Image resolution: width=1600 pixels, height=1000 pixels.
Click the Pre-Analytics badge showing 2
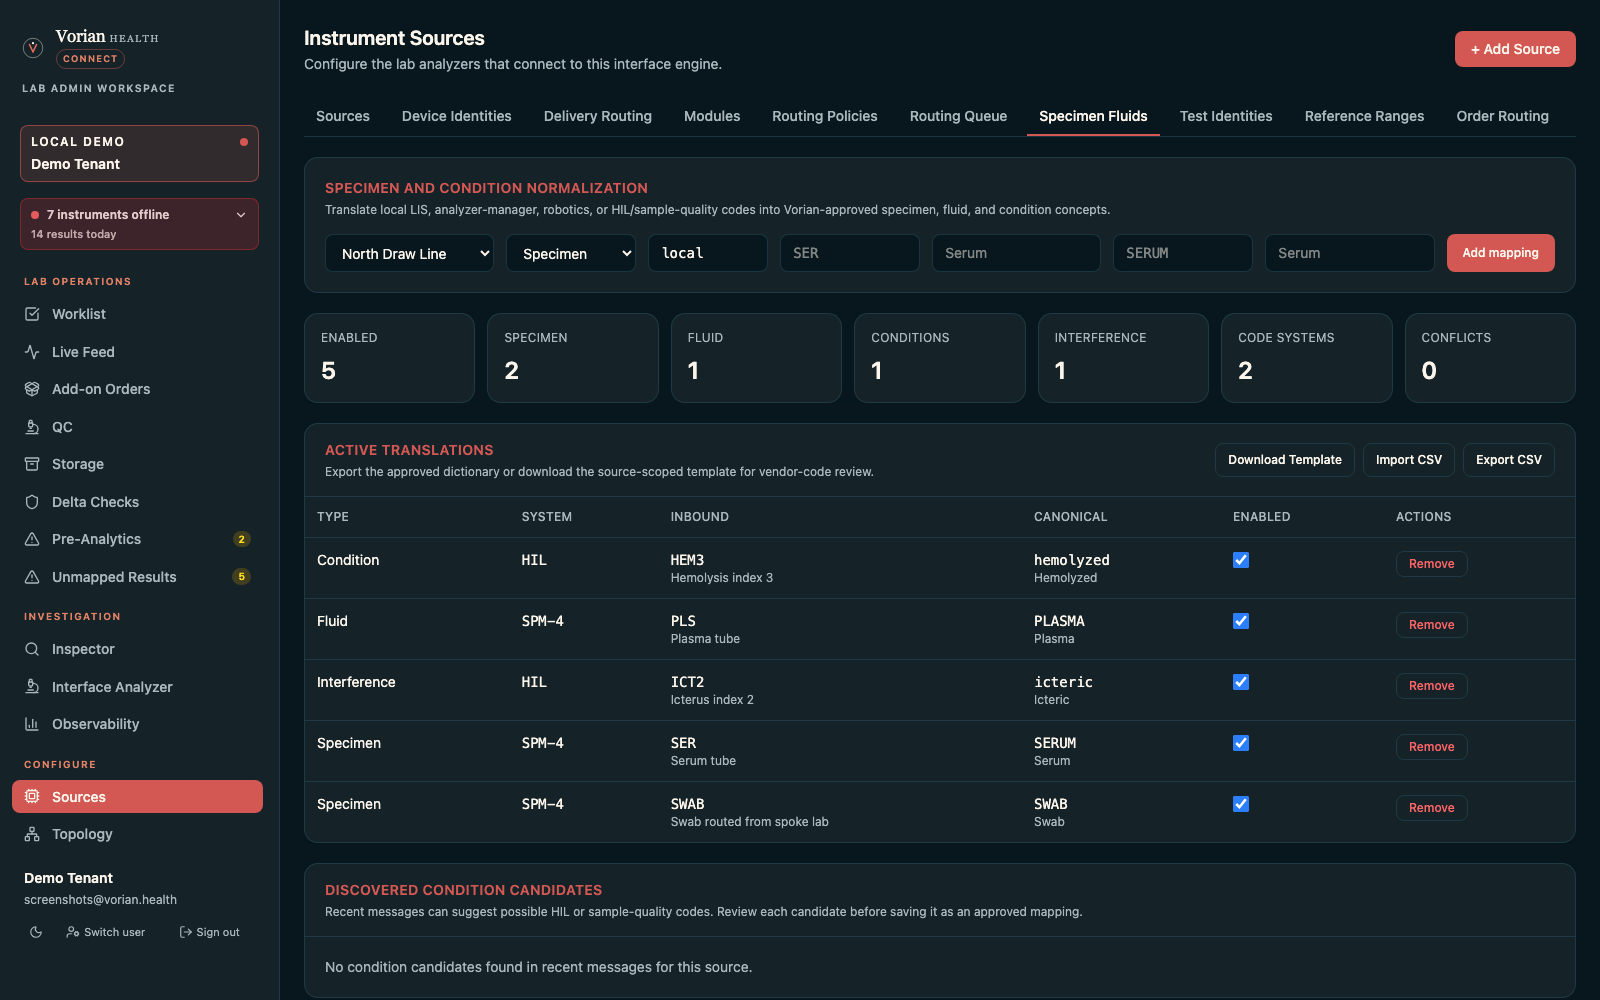[x=241, y=539]
